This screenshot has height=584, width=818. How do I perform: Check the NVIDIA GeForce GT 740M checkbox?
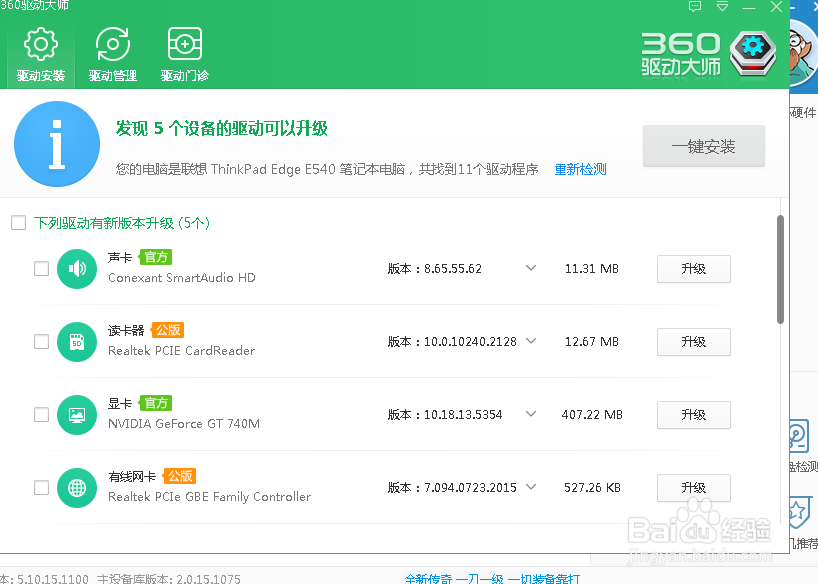tap(41, 414)
